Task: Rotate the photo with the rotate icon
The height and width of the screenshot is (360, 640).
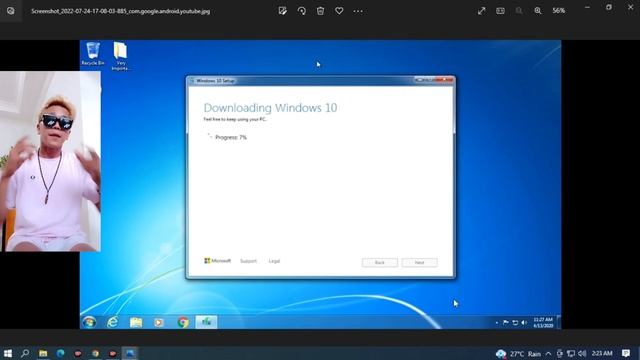Action: click(302, 11)
